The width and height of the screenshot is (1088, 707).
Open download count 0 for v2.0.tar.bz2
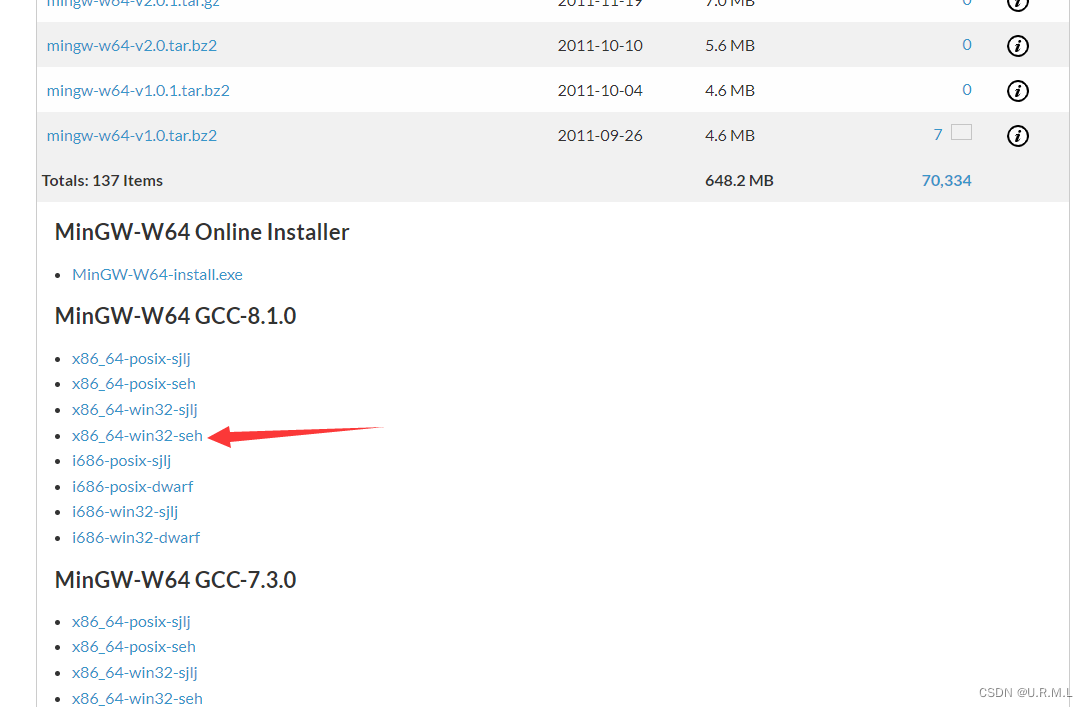click(967, 44)
